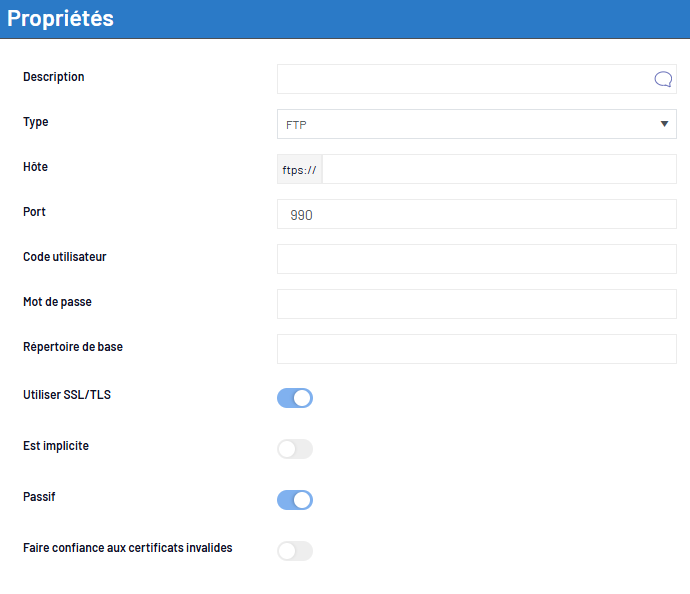Click the ftps:// prefix label
Image resolution: width=690 pixels, height=594 pixels.
point(300,169)
